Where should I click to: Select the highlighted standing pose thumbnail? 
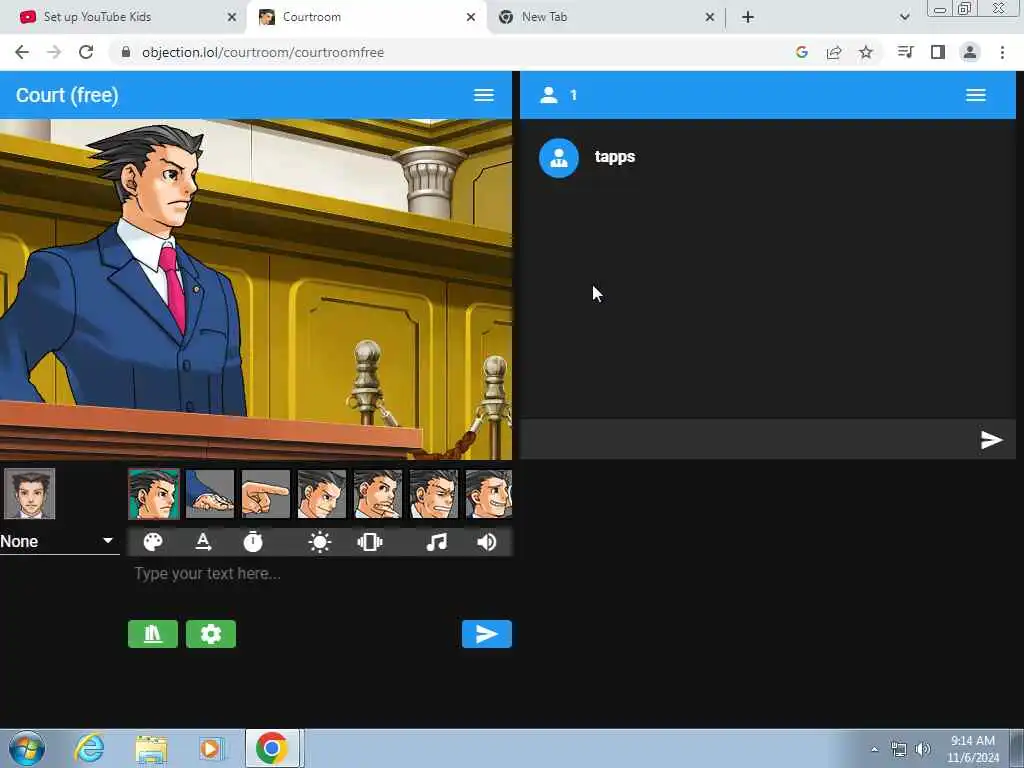pos(153,494)
